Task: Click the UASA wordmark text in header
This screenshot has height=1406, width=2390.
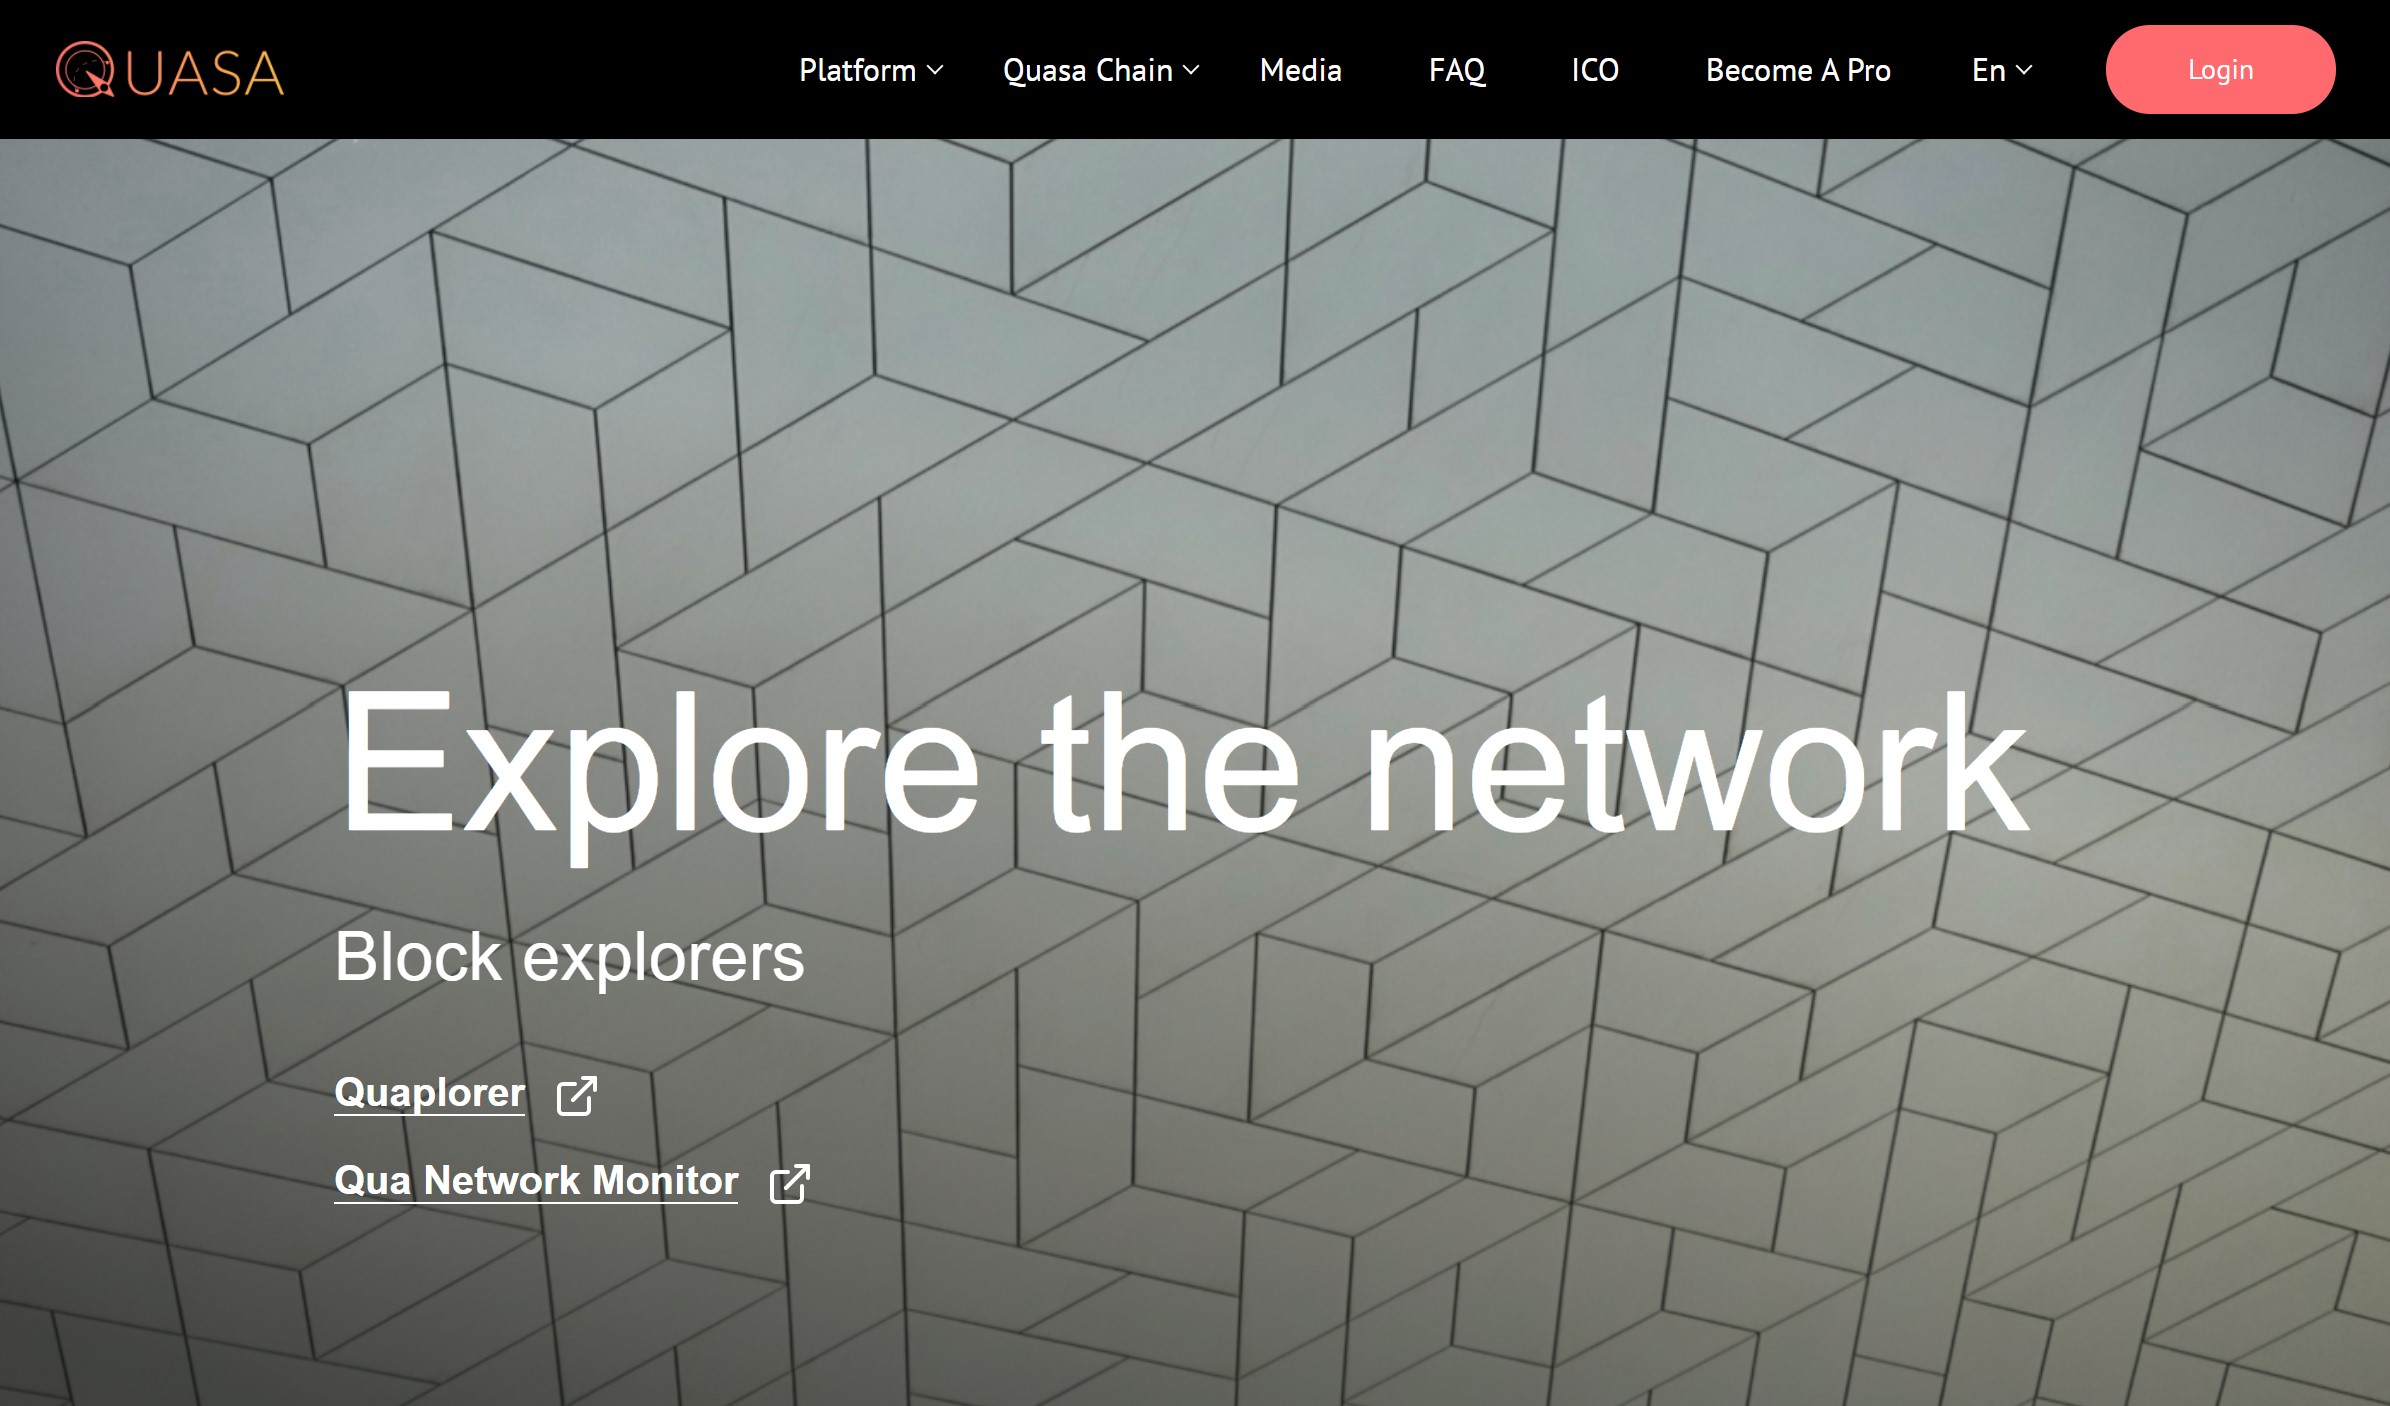Action: click(x=206, y=74)
